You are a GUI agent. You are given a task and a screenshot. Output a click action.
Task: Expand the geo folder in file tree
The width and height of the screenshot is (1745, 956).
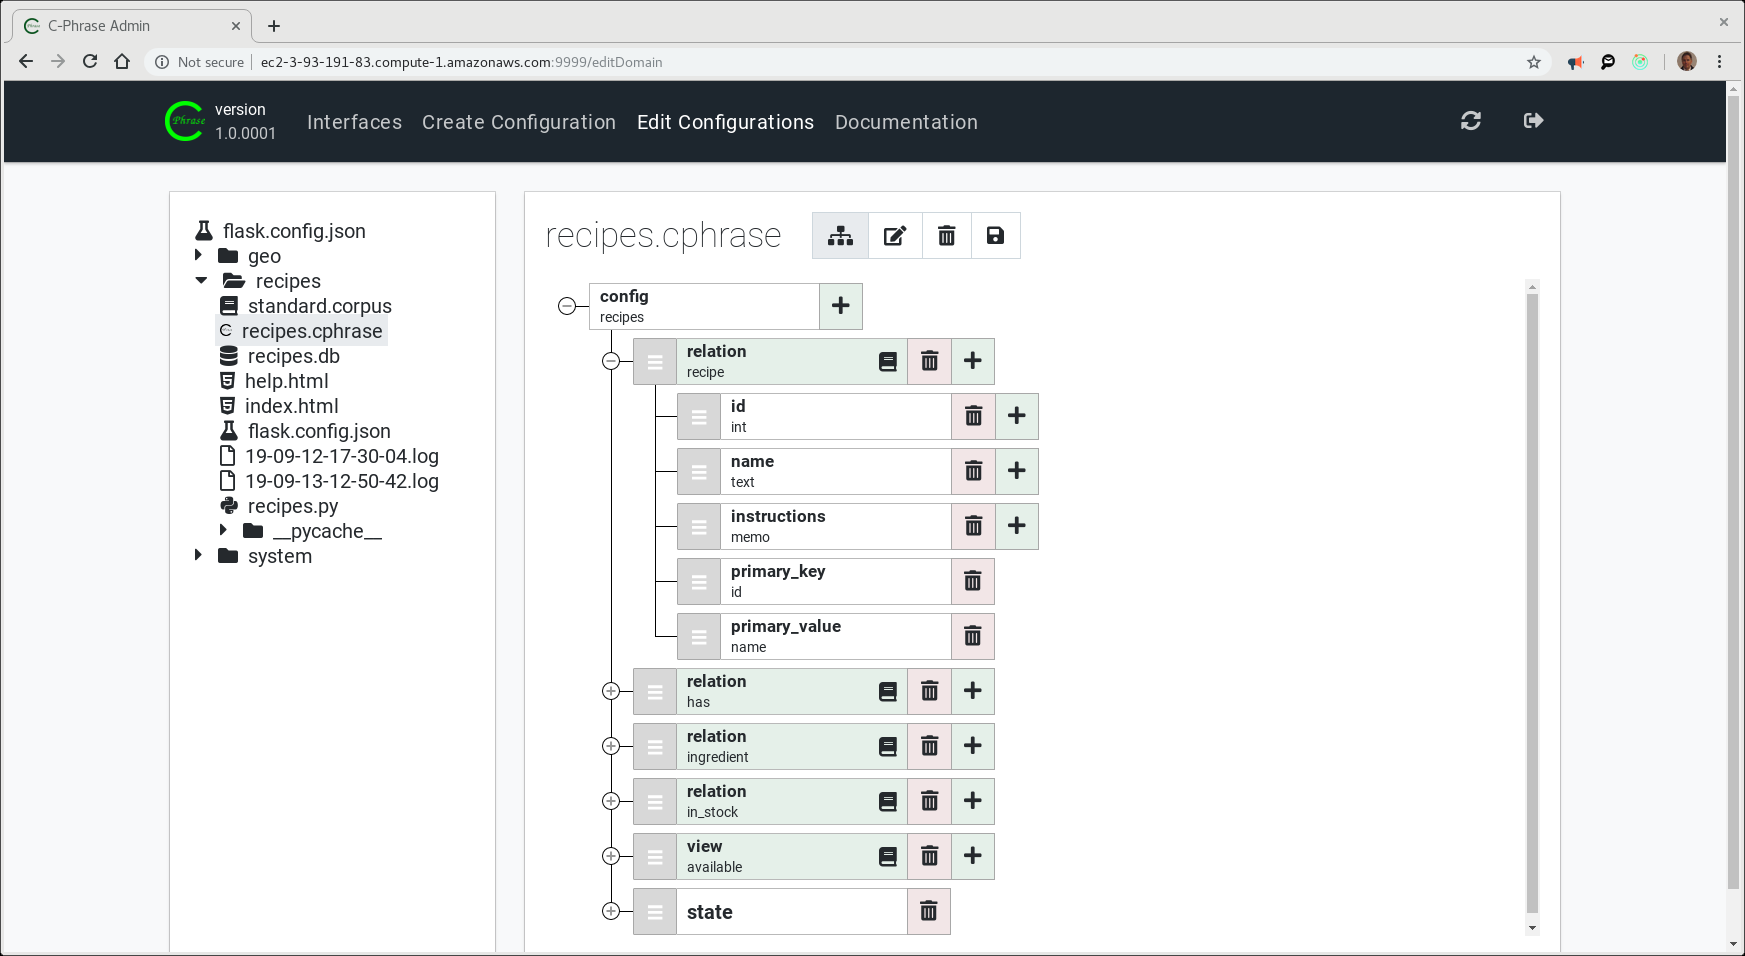point(198,256)
